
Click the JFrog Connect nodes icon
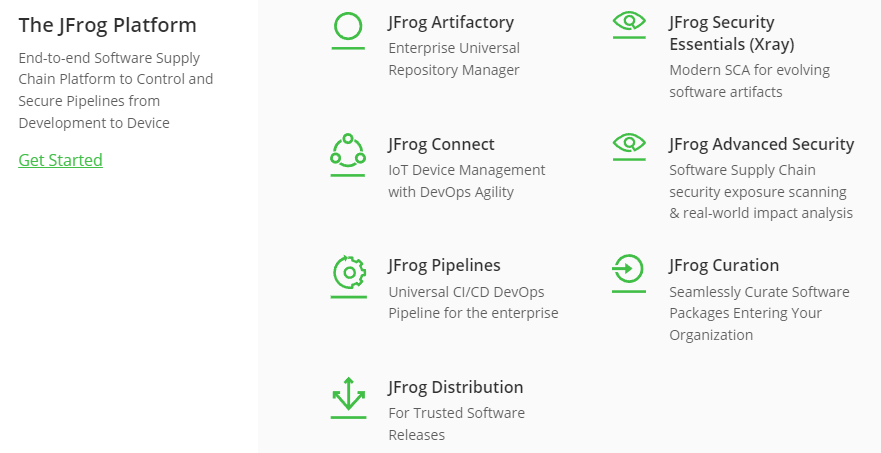point(348,155)
